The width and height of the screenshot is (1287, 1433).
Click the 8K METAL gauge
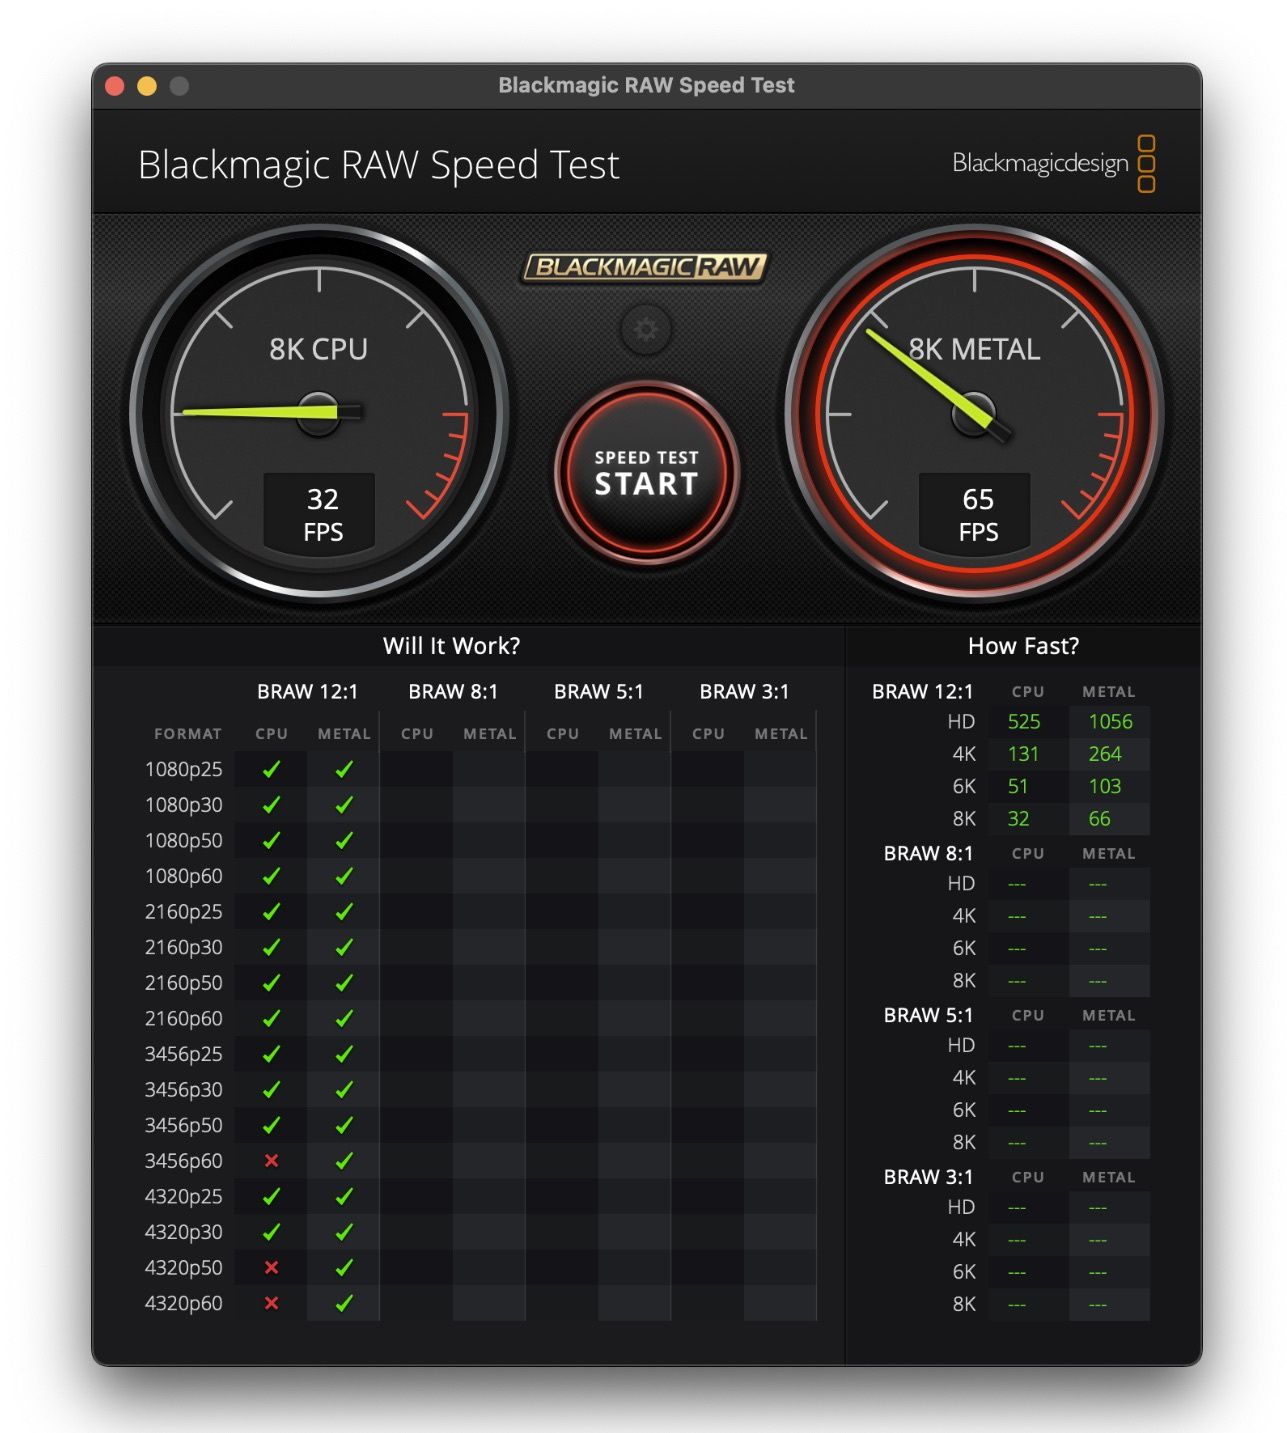point(975,412)
